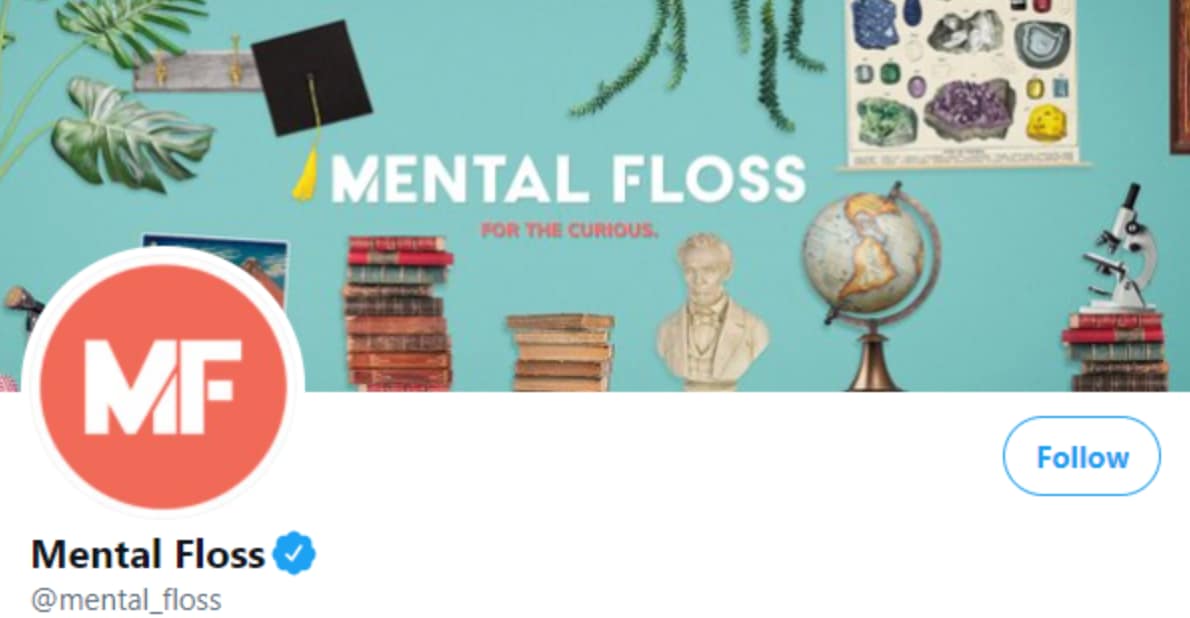Screen dimensions: 1190x618
Task: Click the blue verified badge
Action: point(294,553)
